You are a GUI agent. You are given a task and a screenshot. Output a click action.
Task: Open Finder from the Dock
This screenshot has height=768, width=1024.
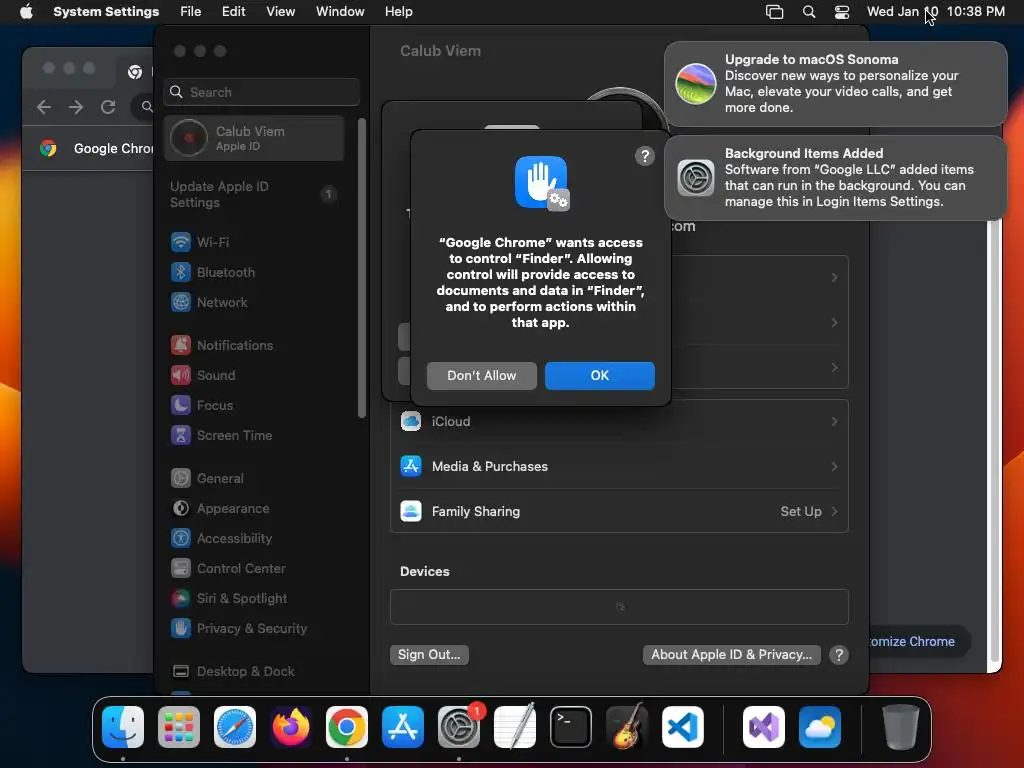tap(123, 727)
